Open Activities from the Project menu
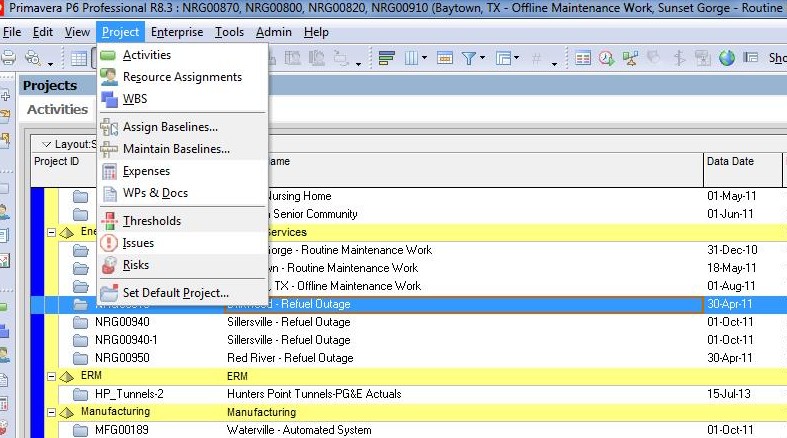Screen dimensions: 787x438 [x=147, y=55]
